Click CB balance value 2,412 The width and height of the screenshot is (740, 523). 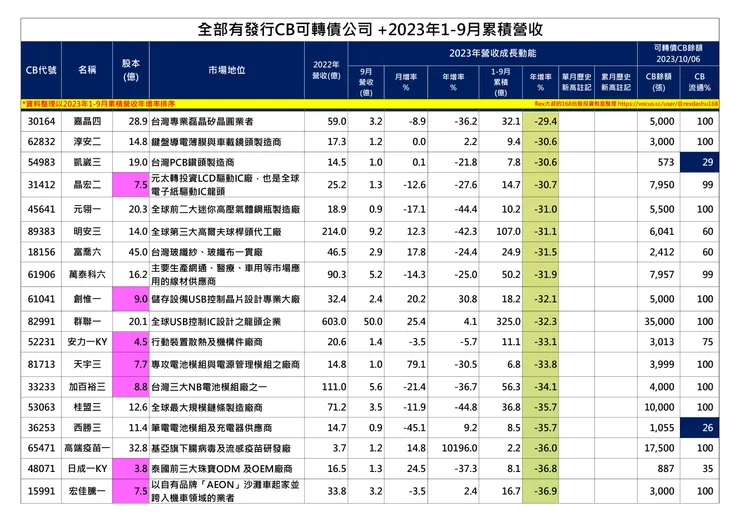pyautogui.click(x=662, y=252)
